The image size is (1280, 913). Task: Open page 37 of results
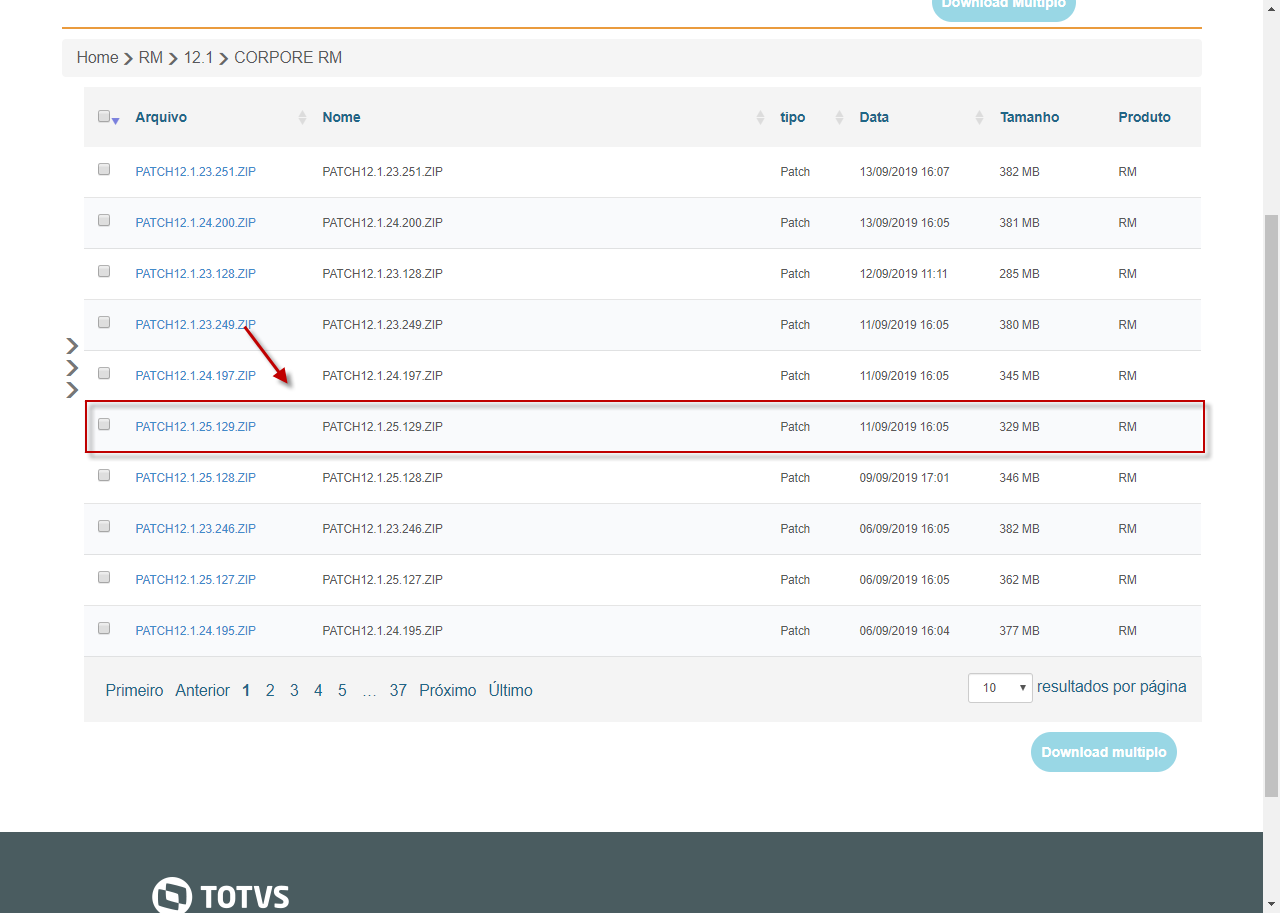click(398, 691)
